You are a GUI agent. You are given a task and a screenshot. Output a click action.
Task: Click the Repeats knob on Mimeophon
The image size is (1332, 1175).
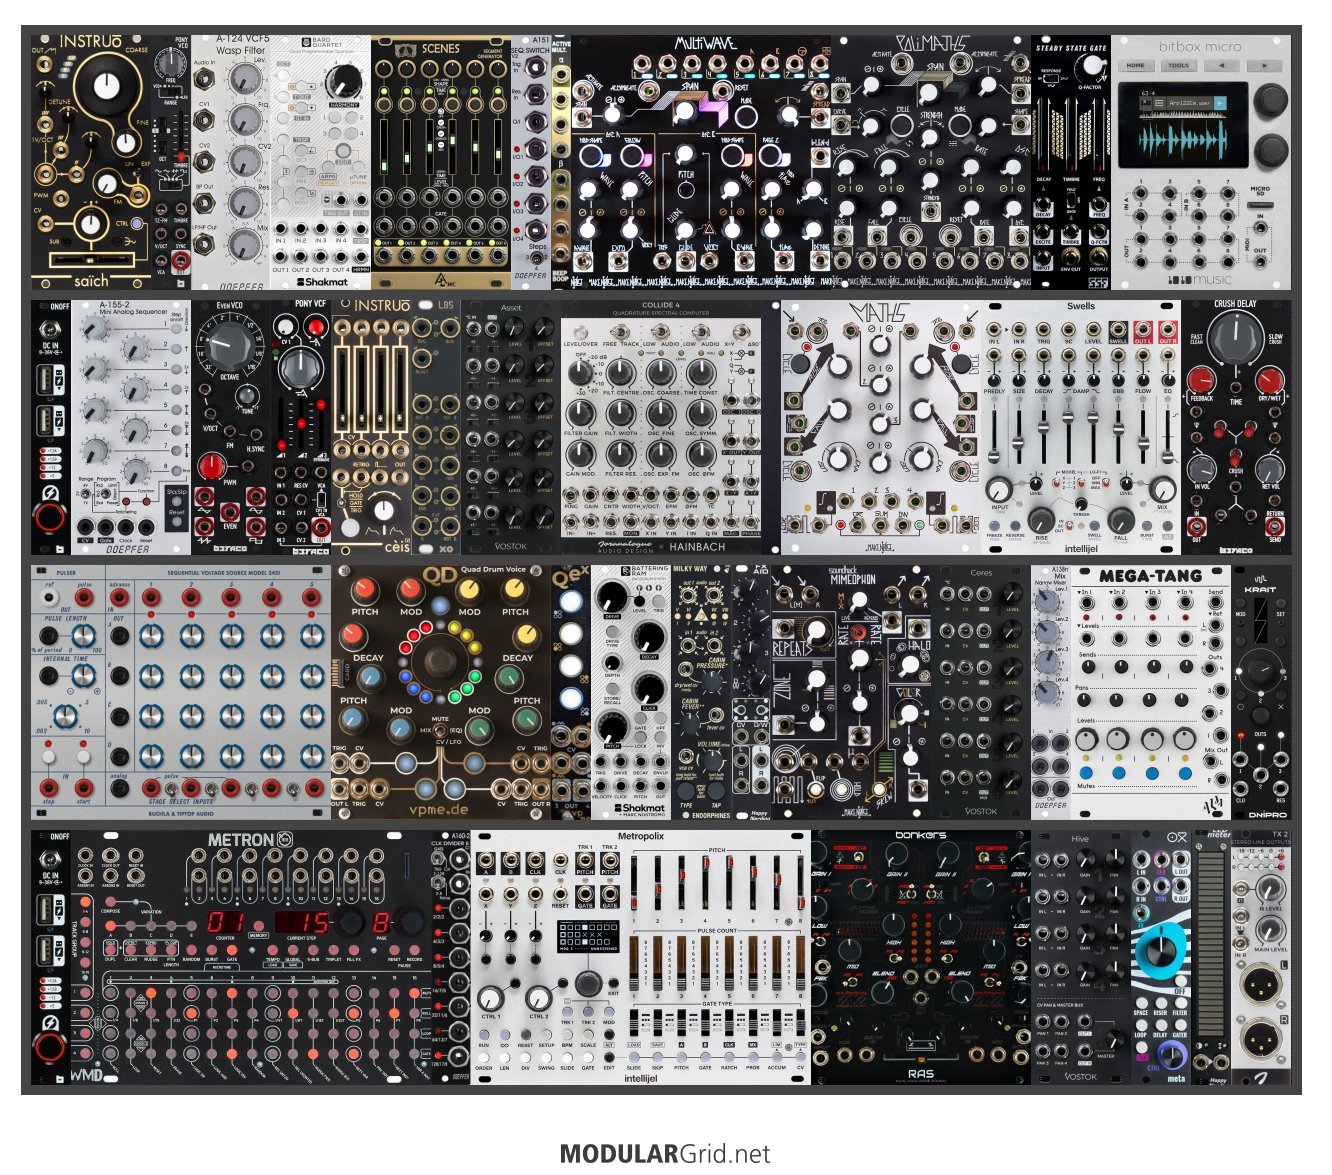pos(817,631)
